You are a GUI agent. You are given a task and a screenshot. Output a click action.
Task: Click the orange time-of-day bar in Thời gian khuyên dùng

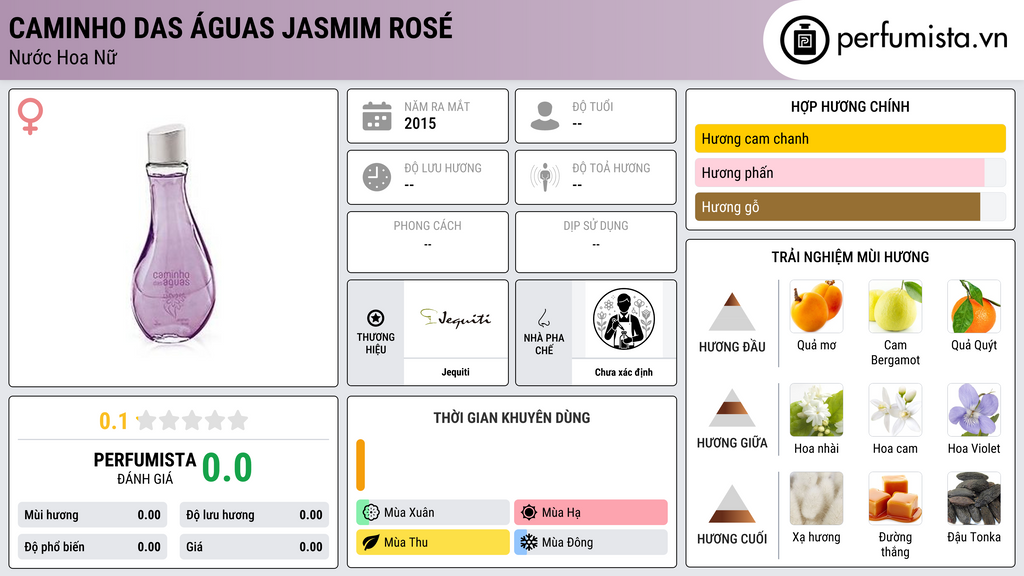point(360,465)
